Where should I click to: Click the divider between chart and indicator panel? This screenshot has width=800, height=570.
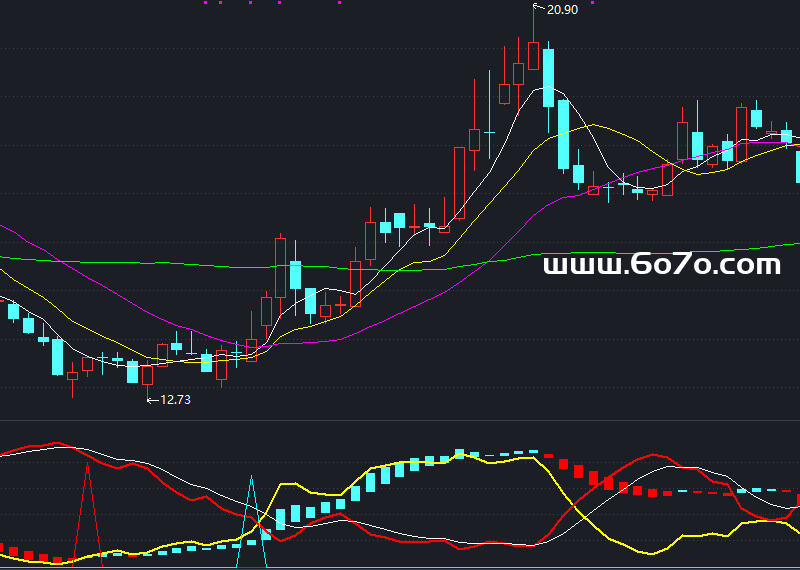point(400,421)
